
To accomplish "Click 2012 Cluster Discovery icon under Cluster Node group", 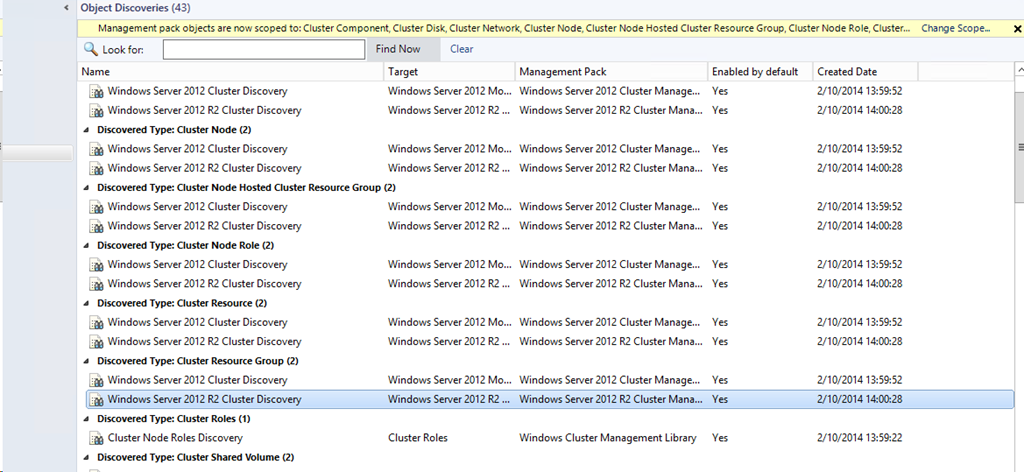I will (x=96, y=149).
